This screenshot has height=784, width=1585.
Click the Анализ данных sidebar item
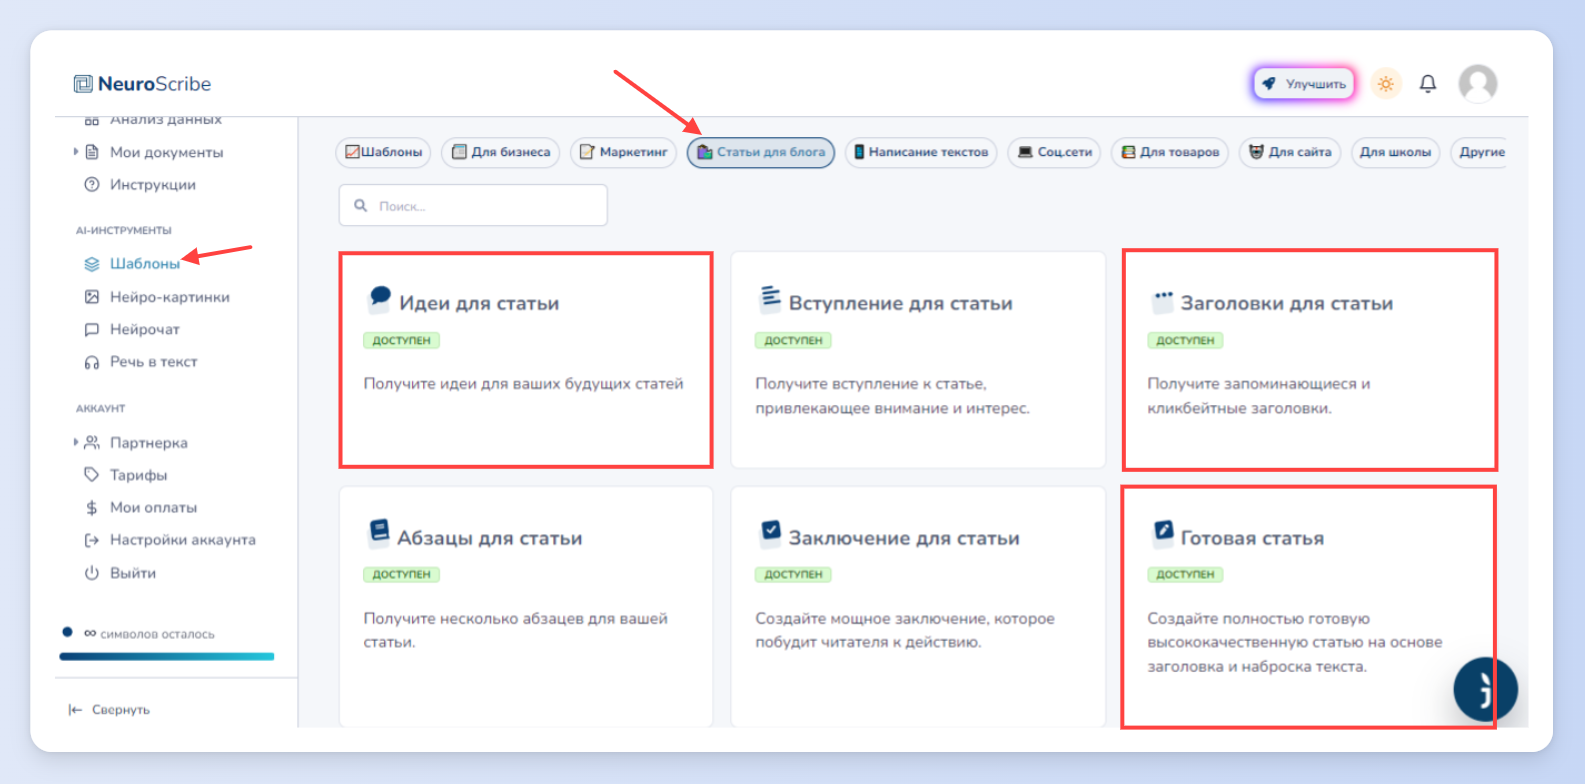click(166, 120)
